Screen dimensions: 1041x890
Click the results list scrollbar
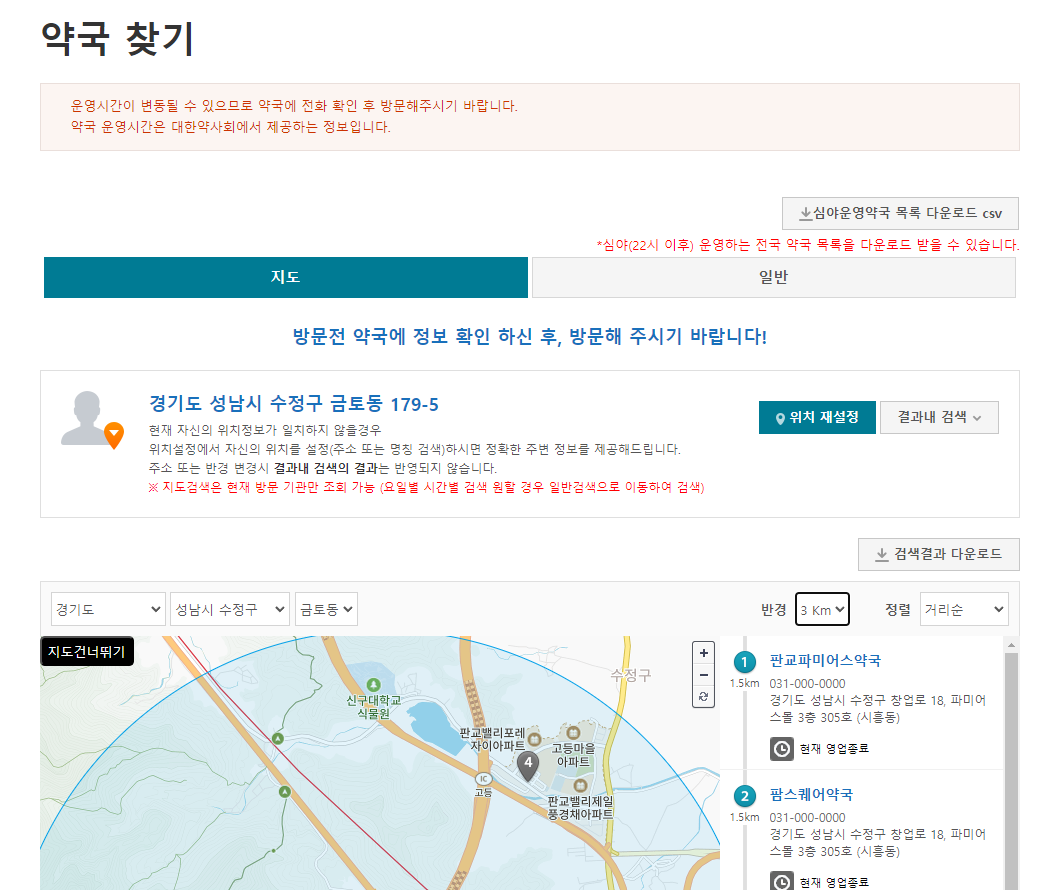tap(1011, 770)
